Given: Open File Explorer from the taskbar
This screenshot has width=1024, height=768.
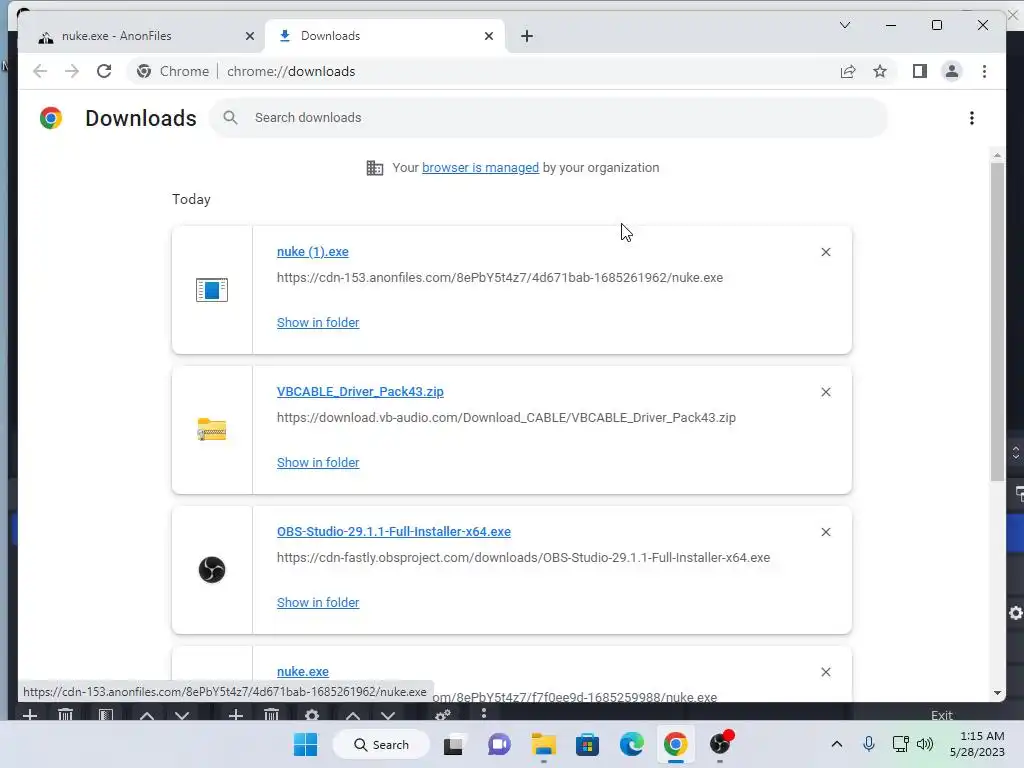Looking at the screenshot, I should point(543,744).
